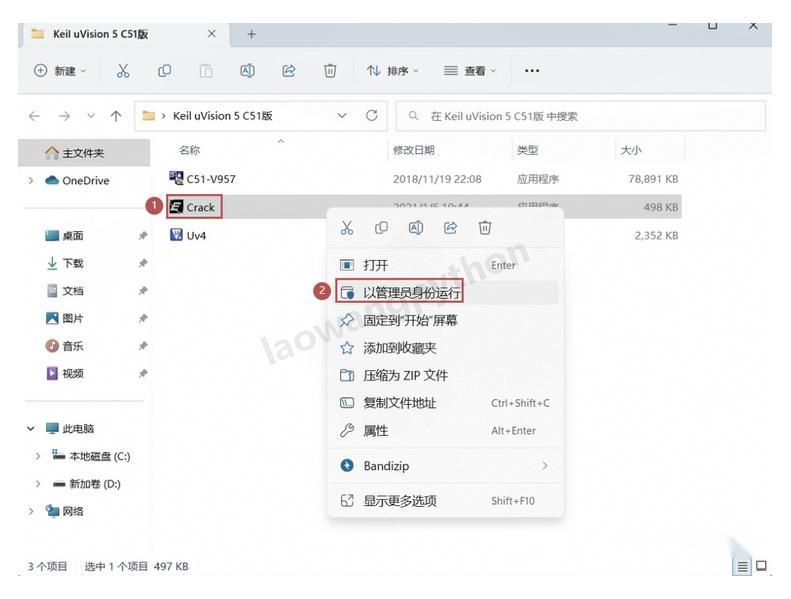Open 属性 from the context menu
The image size is (791, 599).
444,430
